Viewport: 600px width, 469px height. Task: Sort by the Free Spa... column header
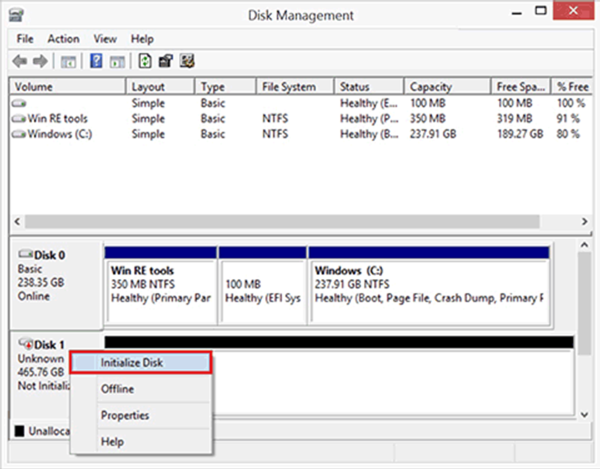521,86
